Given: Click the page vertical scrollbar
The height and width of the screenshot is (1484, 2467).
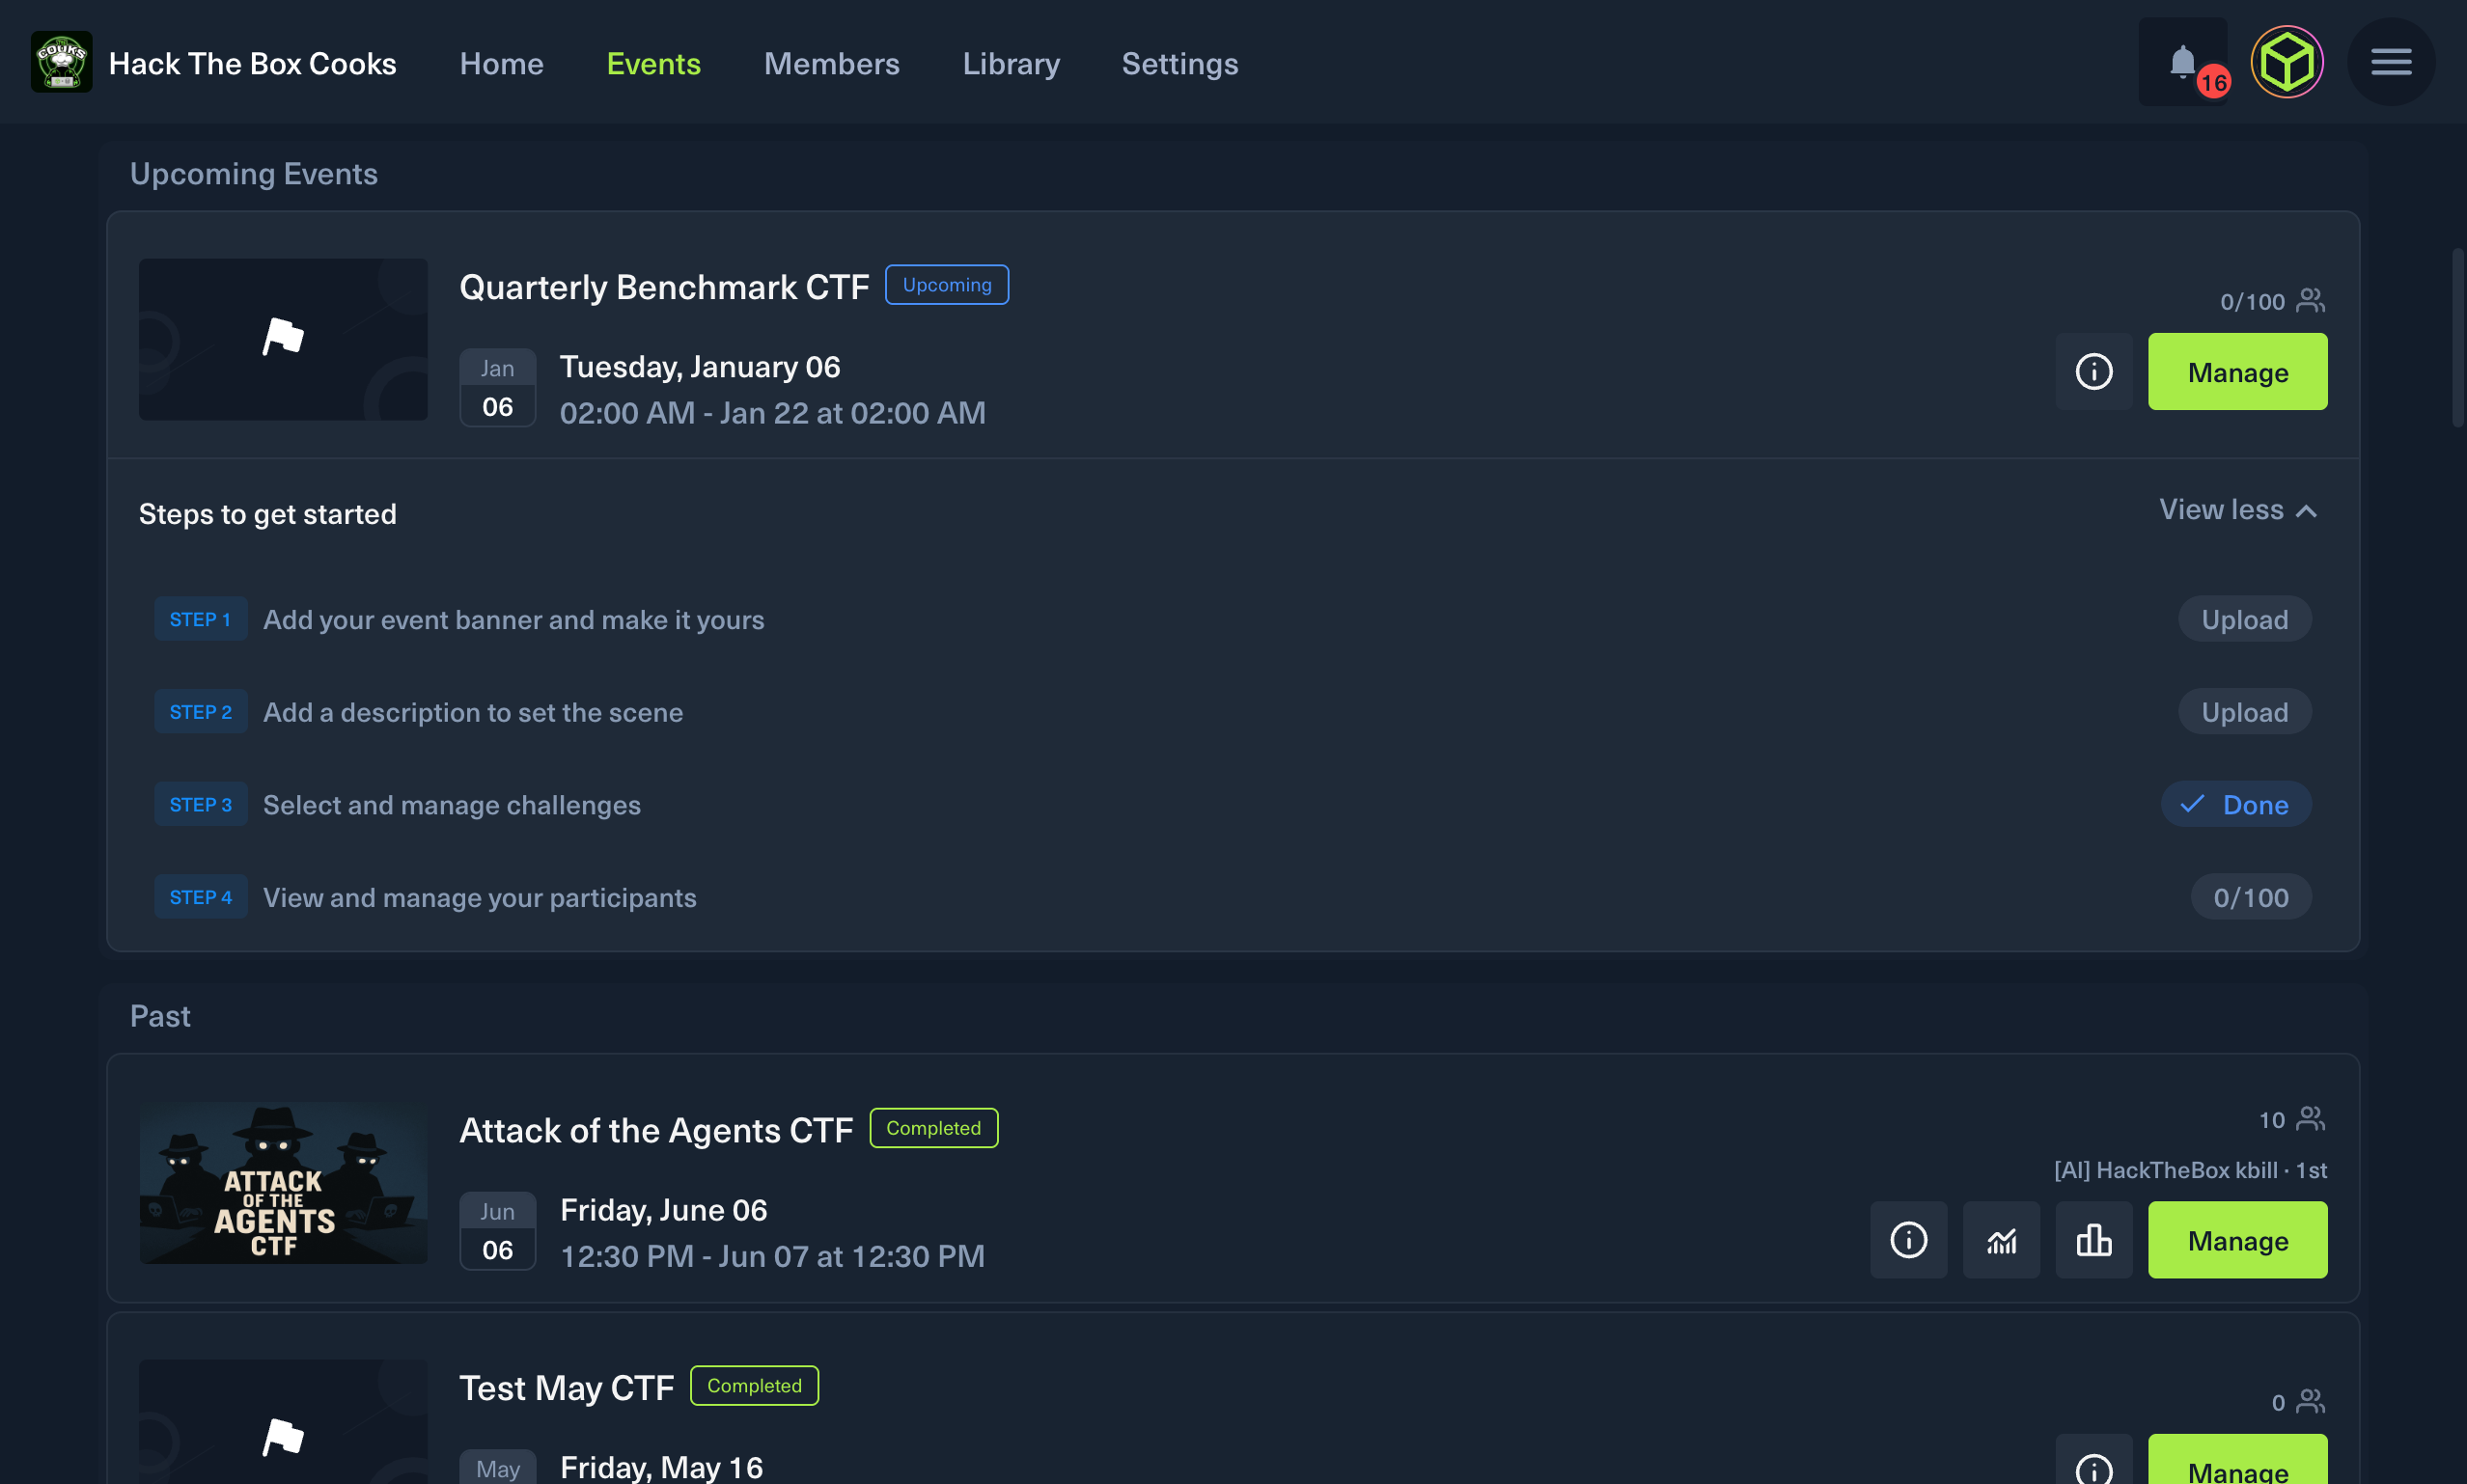Looking at the screenshot, I should pyautogui.click(x=2457, y=338).
